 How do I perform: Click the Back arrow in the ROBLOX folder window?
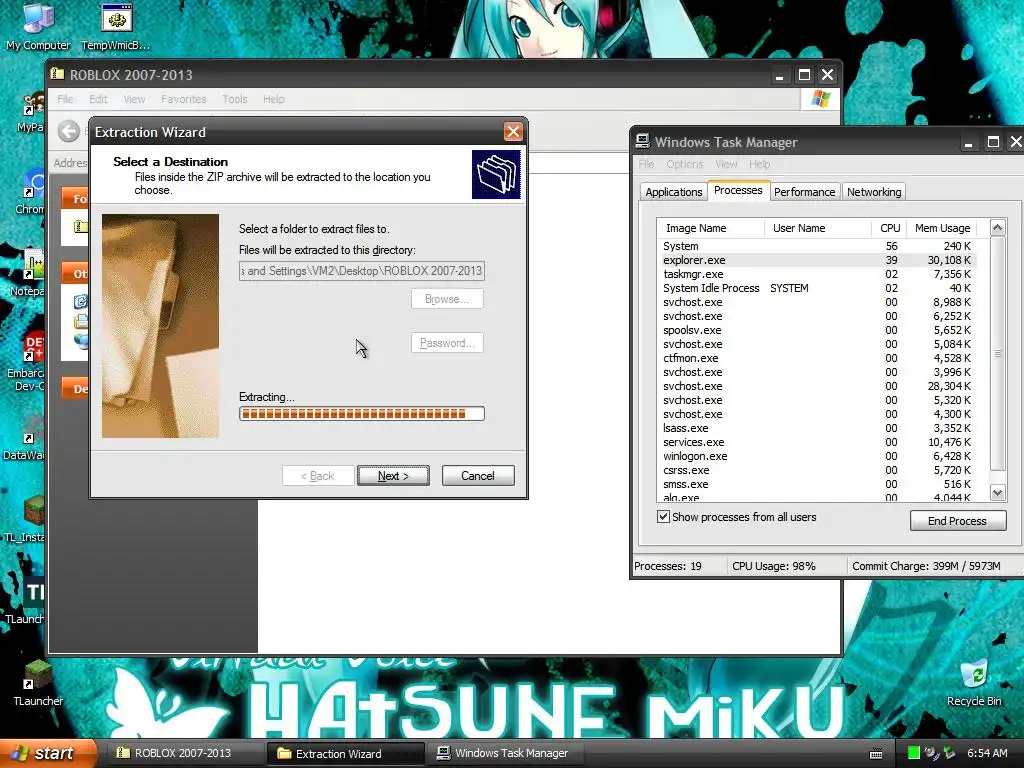click(69, 131)
